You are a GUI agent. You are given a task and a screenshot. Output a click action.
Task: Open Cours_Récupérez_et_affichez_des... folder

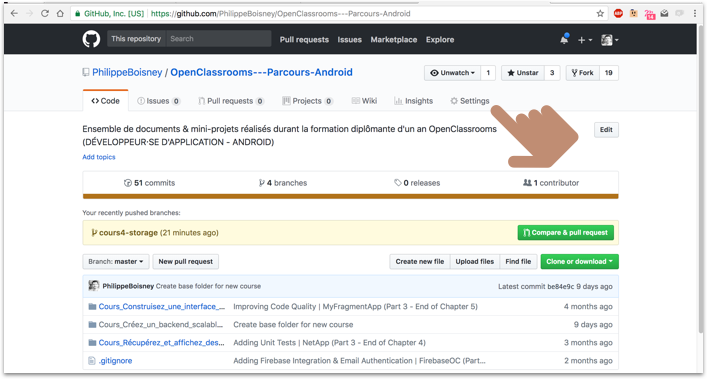click(x=161, y=342)
